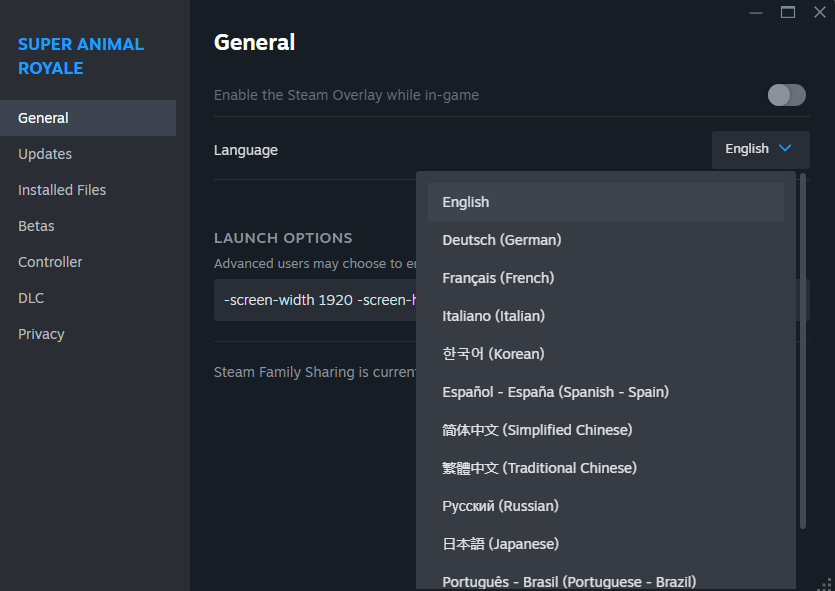Select the Korean language option

pos(605,354)
